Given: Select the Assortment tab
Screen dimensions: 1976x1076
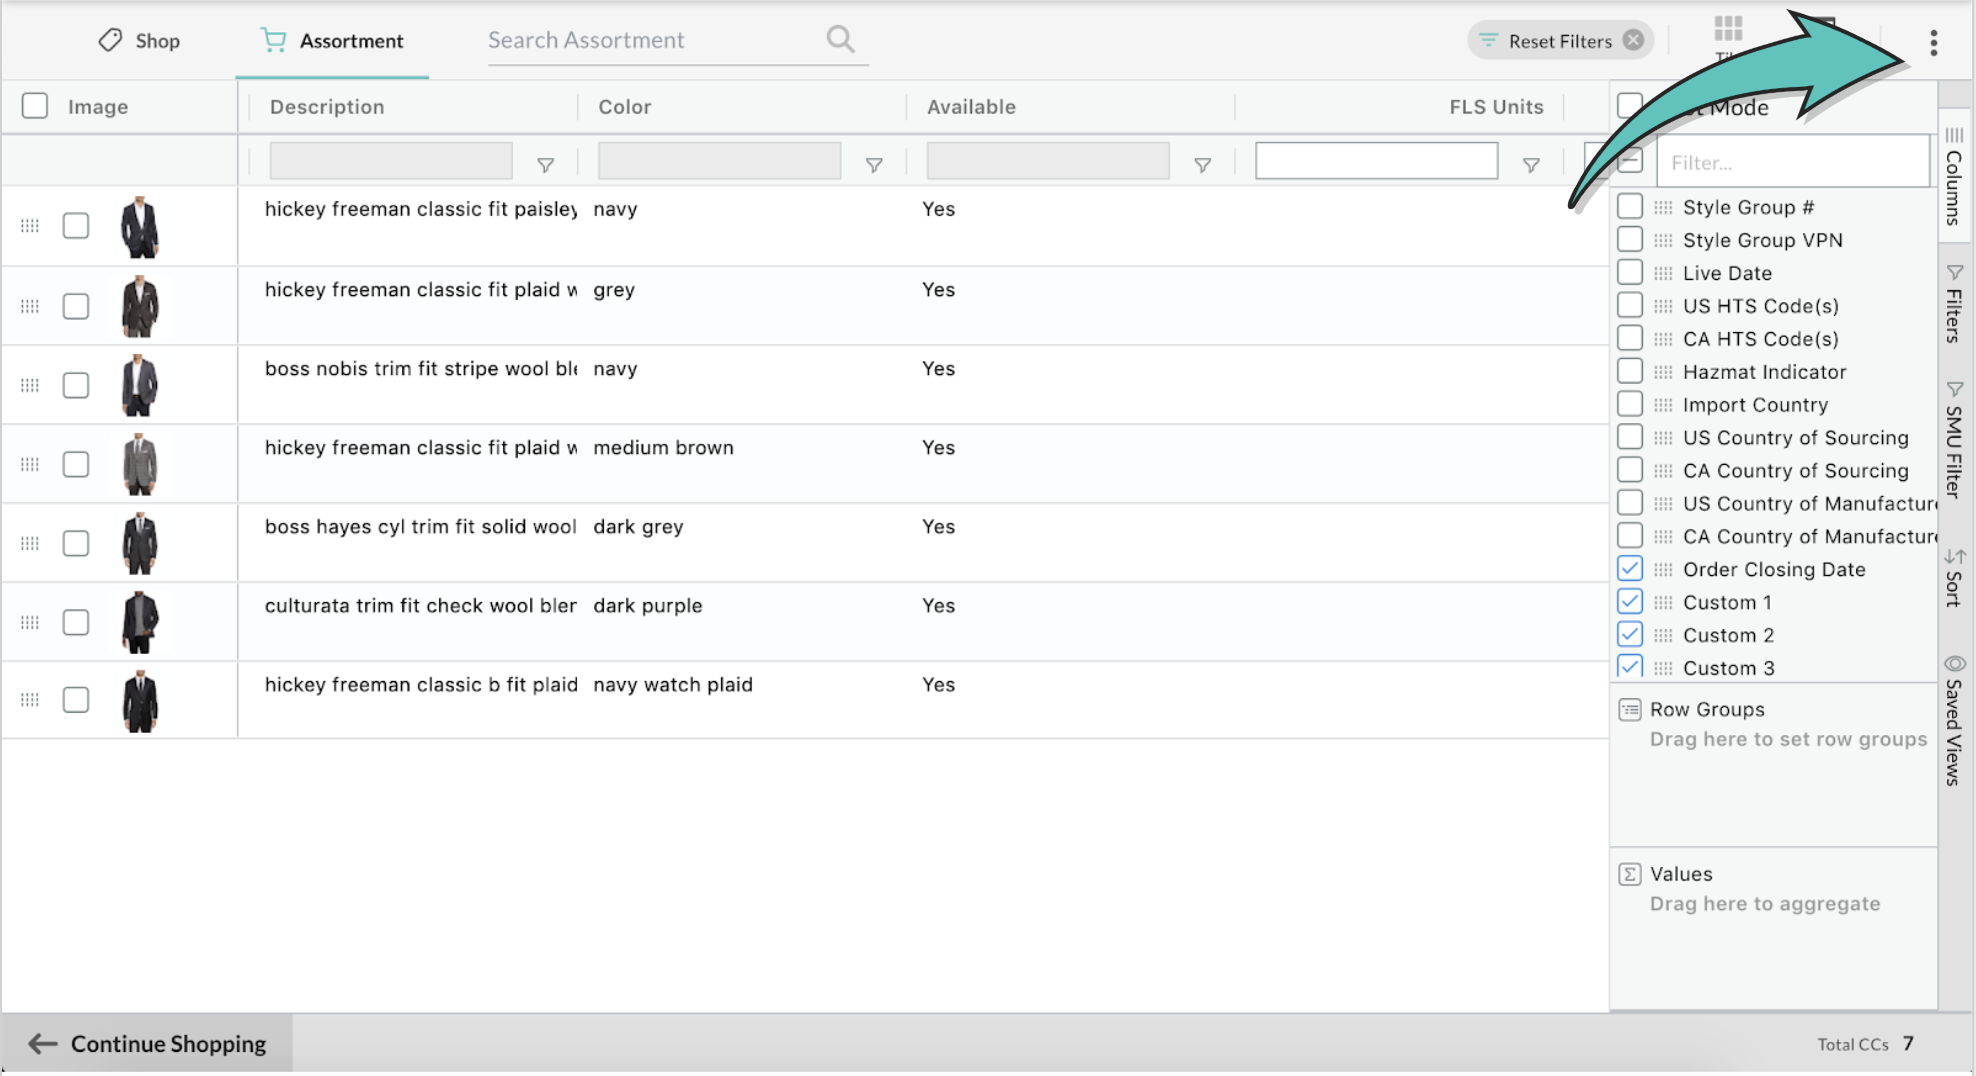Looking at the screenshot, I should [x=332, y=41].
